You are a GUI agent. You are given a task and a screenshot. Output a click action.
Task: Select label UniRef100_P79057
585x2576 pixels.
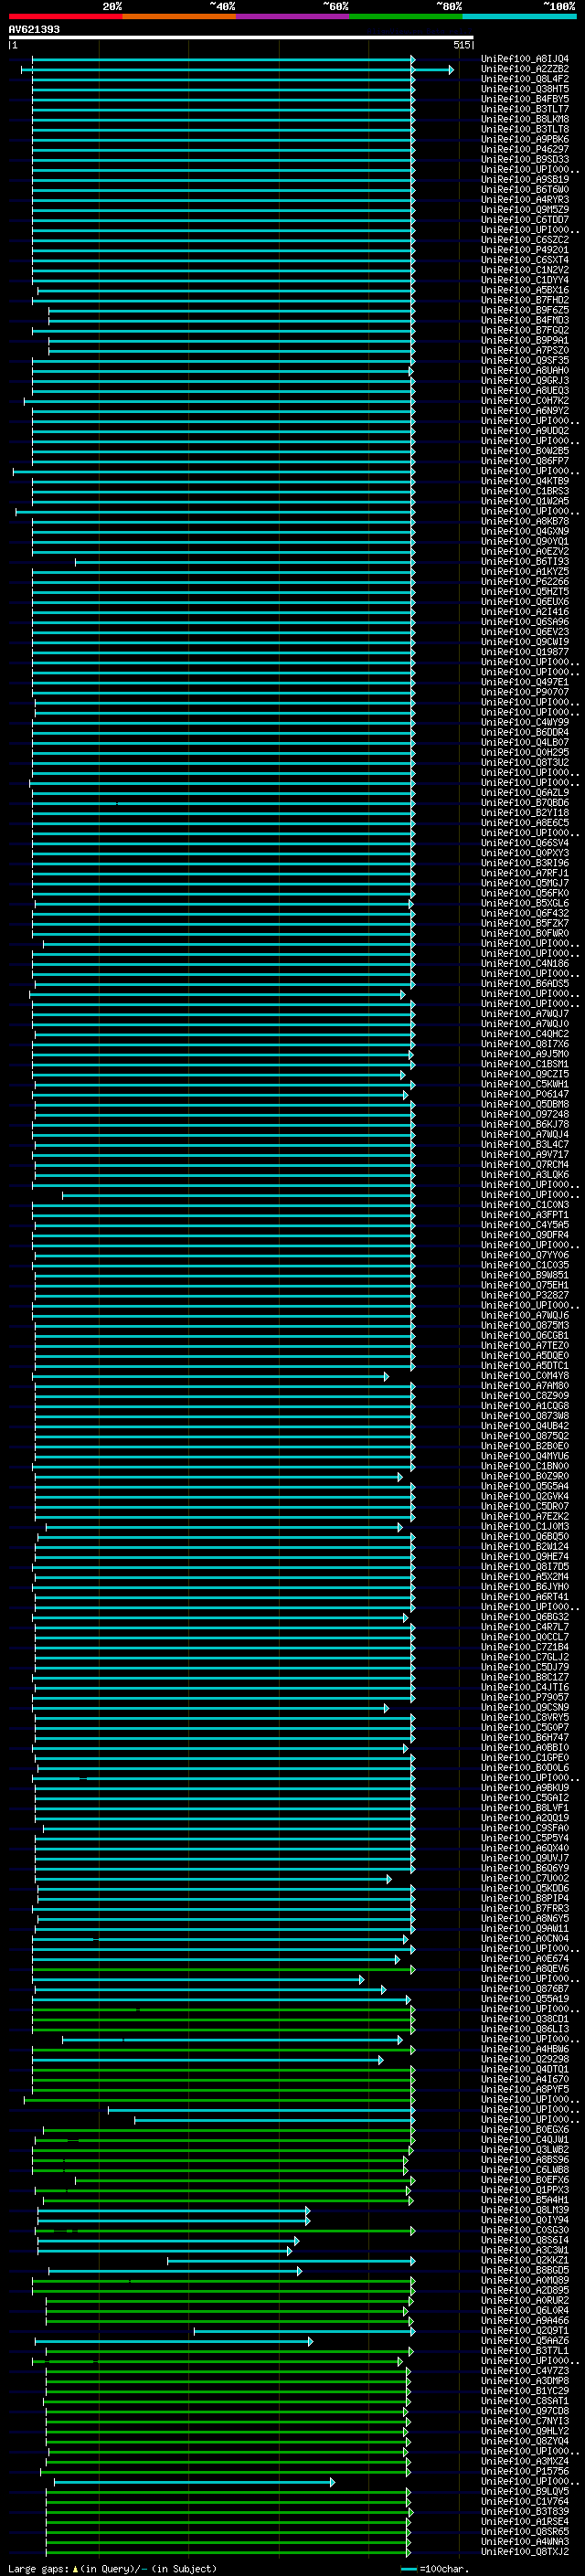pyautogui.click(x=525, y=1698)
